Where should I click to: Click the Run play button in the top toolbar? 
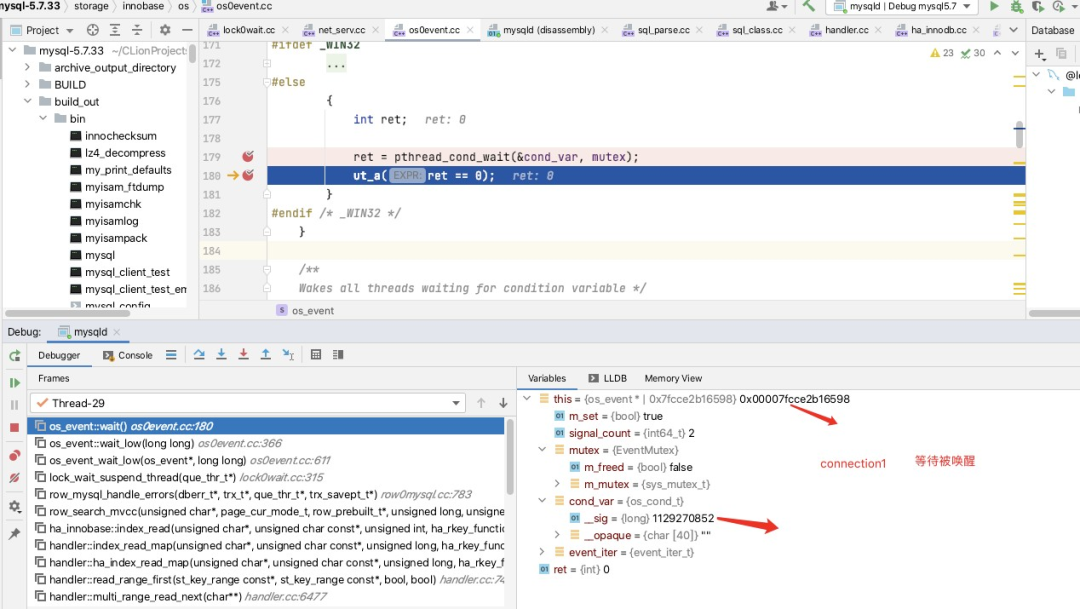click(994, 6)
